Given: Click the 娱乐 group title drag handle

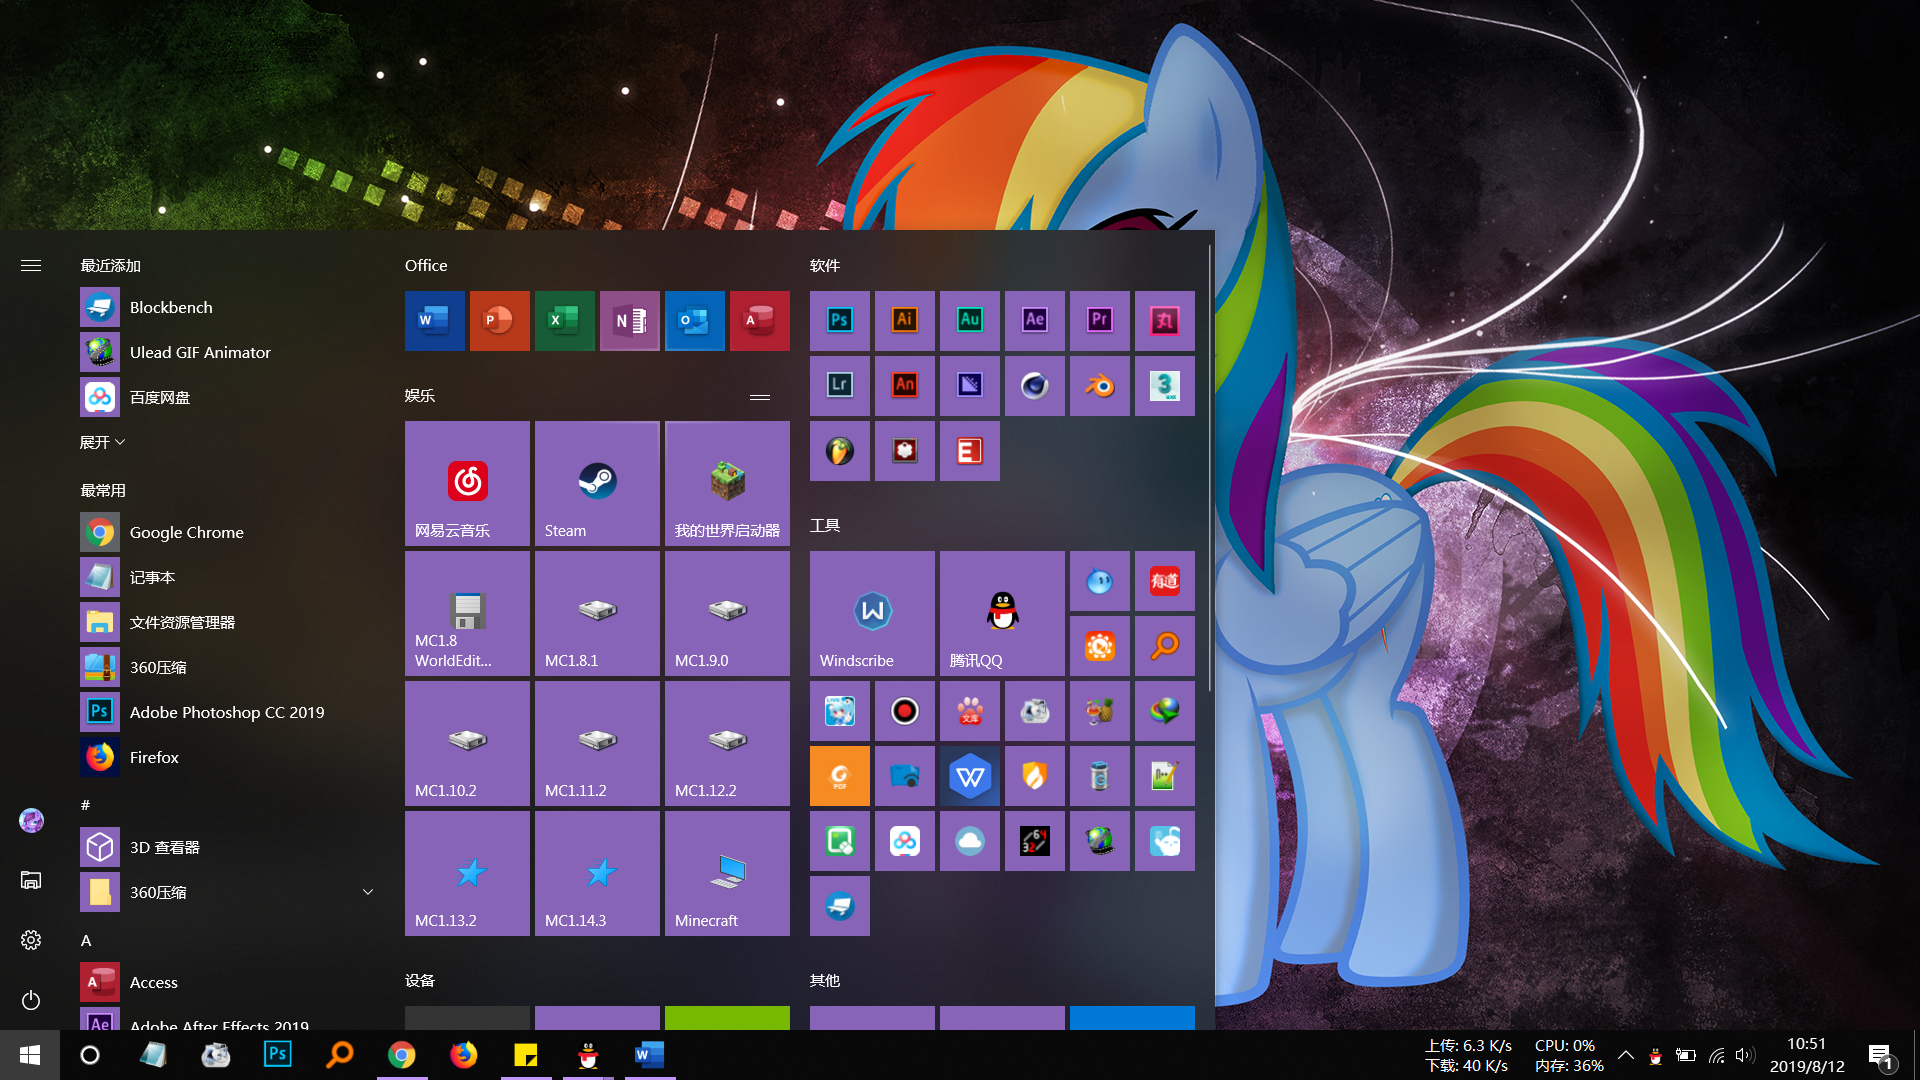Looking at the screenshot, I should [760, 396].
